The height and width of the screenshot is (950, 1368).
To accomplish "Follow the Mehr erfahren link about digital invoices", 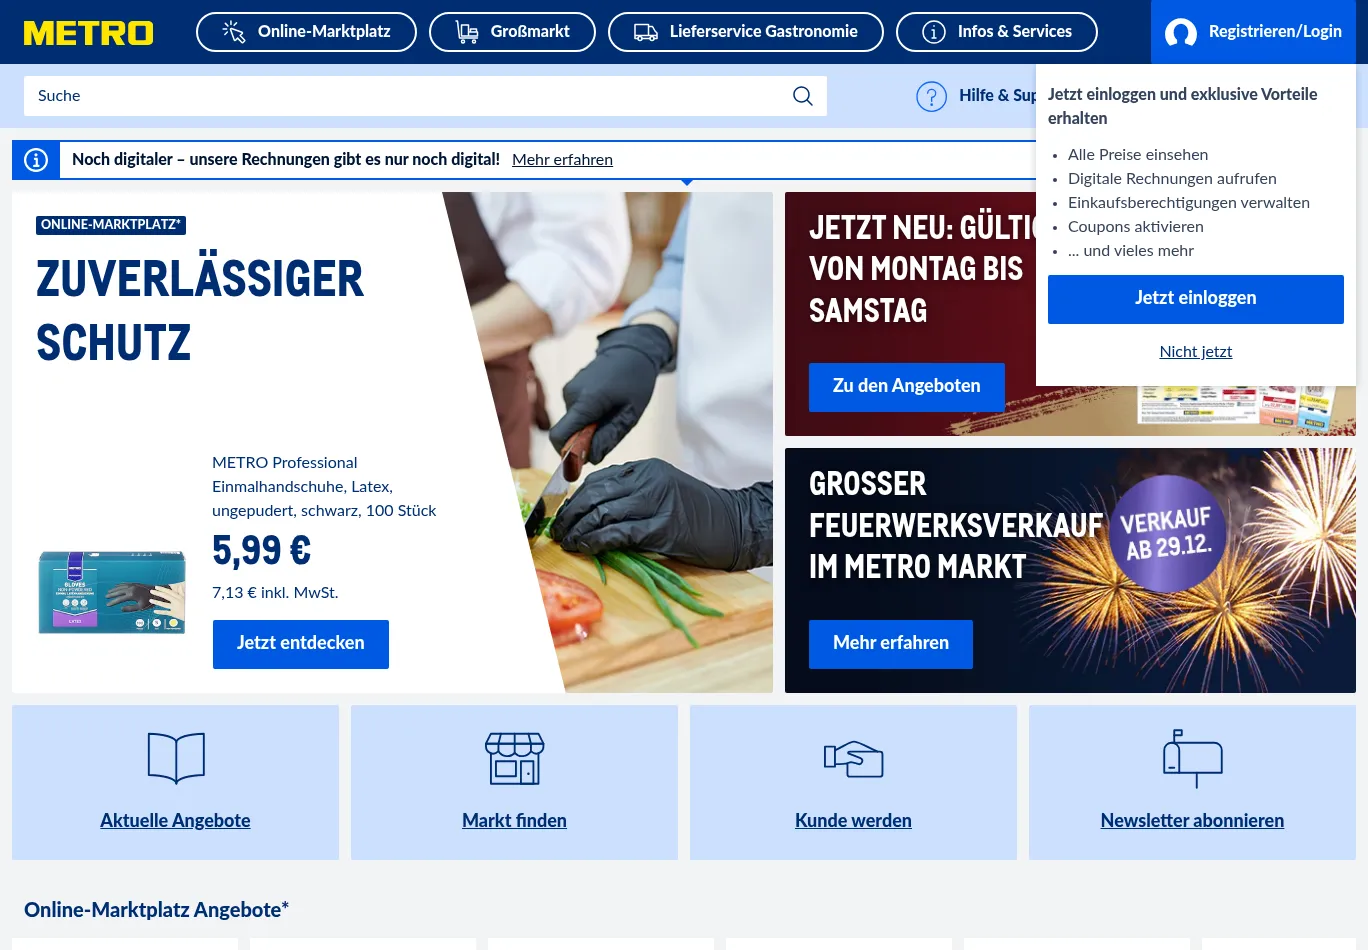I will click(562, 160).
